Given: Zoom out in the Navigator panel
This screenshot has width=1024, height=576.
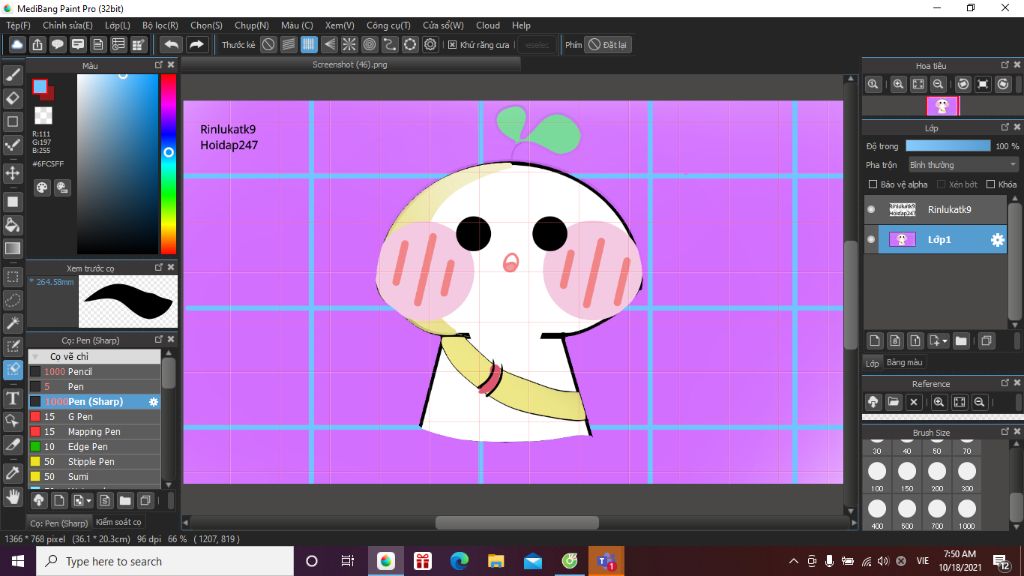Looking at the screenshot, I should point(938,85).
